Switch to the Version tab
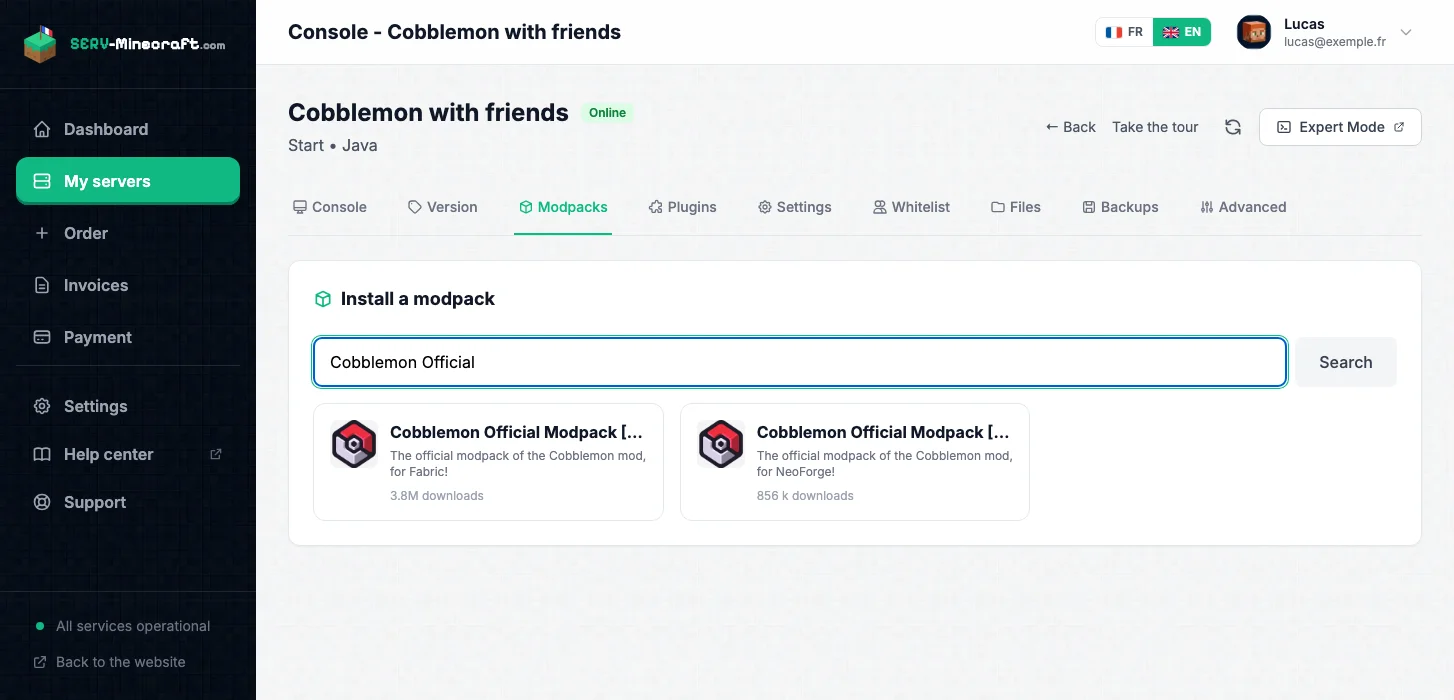This screenshot has width=1454, height=700. pyautogui.click(x=443, y=207)
